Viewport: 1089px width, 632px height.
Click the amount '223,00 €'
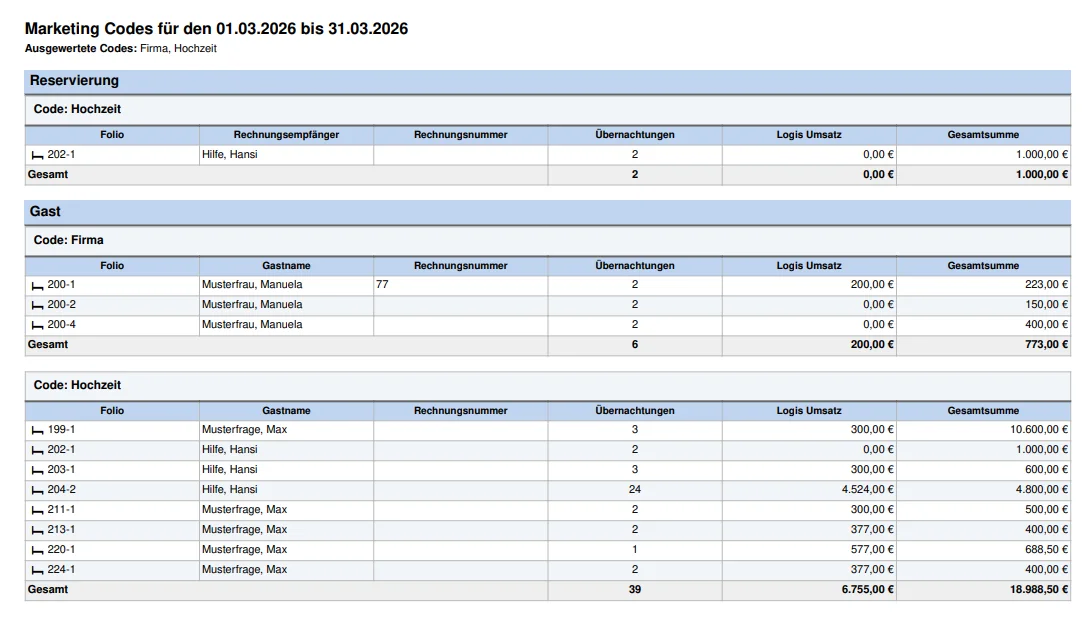[1046, 285]
